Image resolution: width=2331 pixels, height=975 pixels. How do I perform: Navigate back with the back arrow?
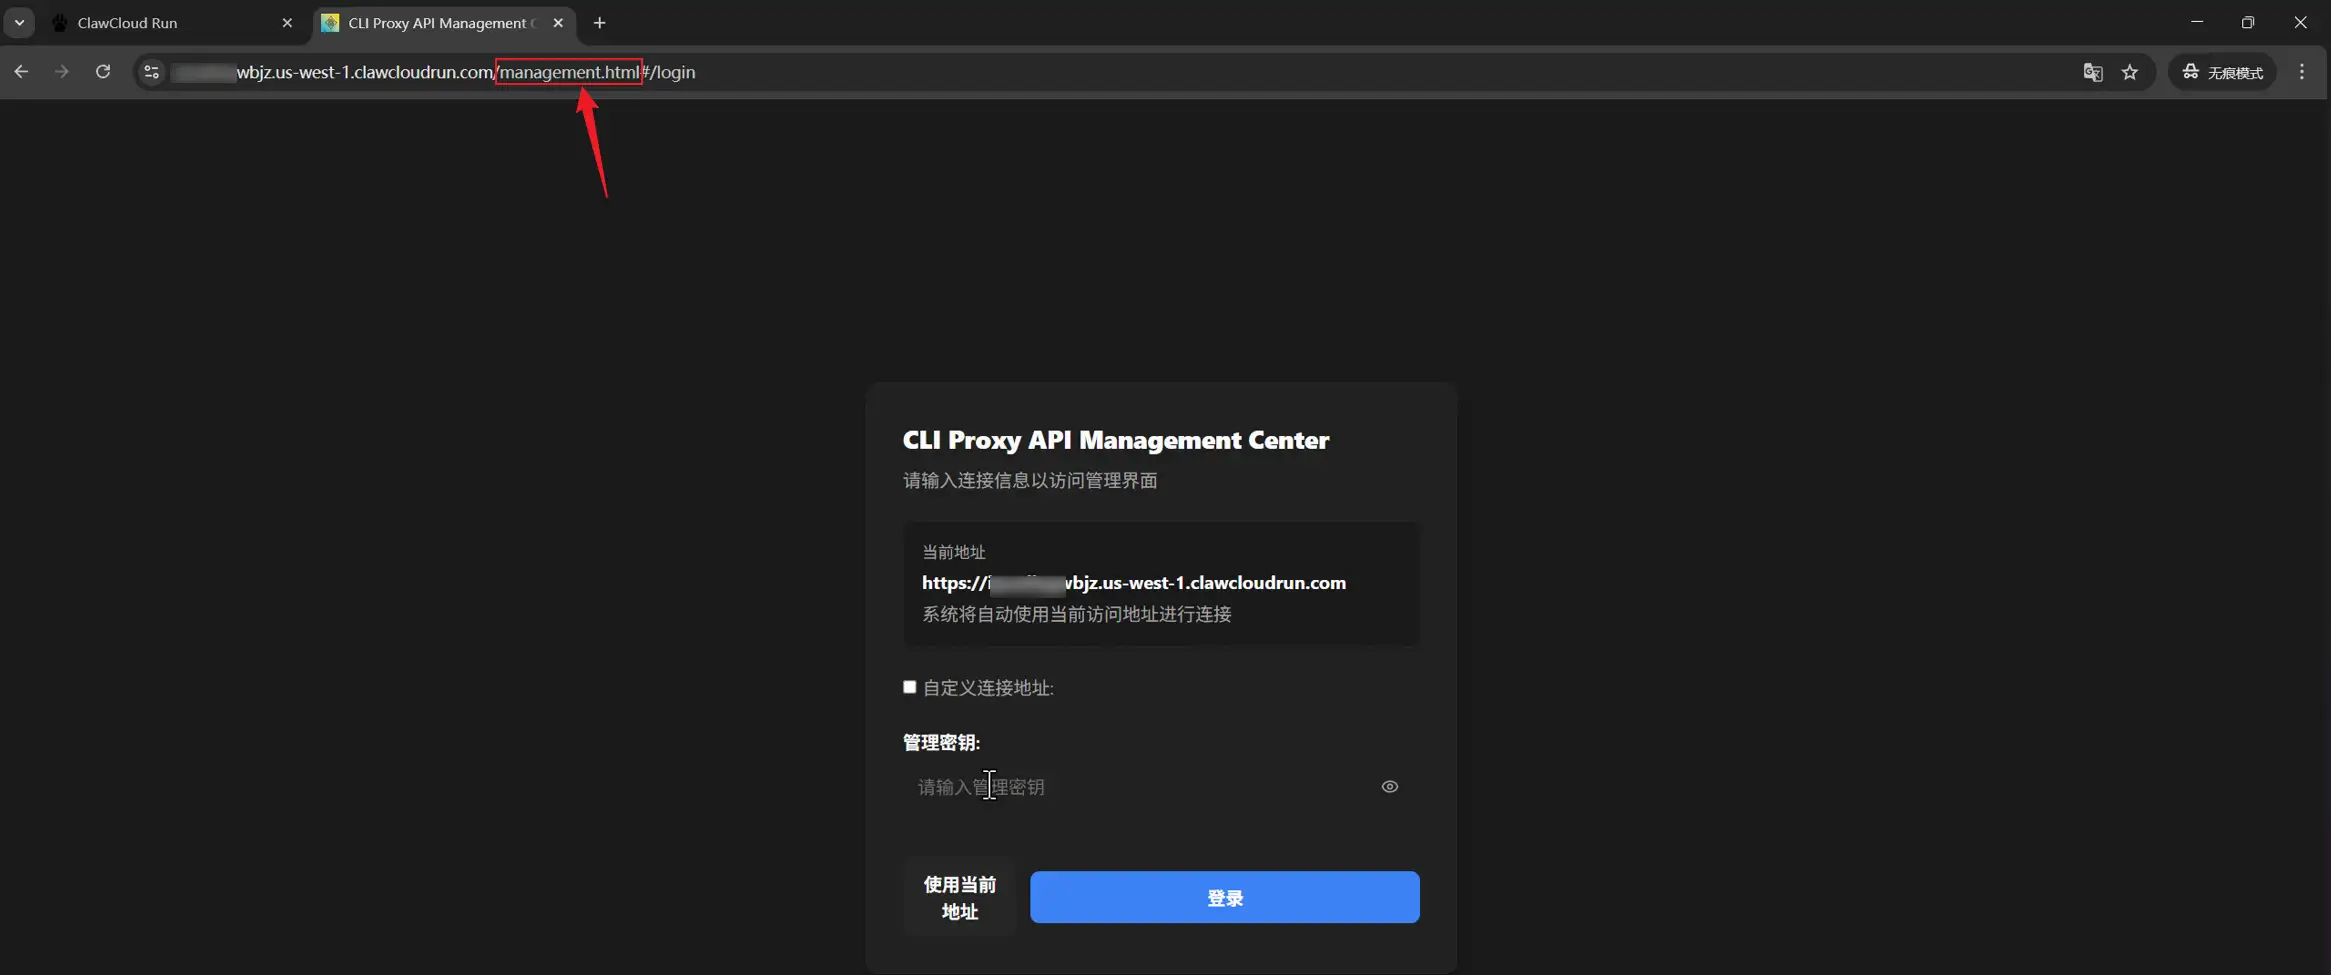[x=21, y=71]
